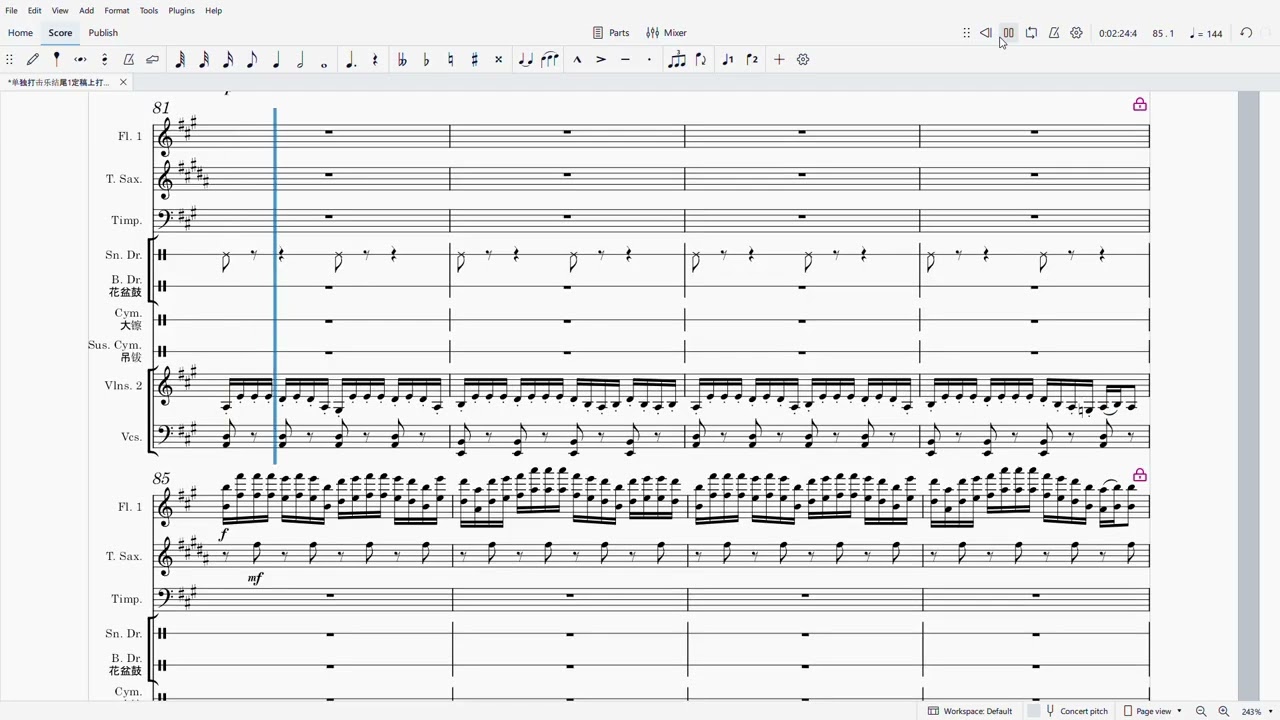Zoom out the score
This screenshot has height=720, width=1280.
click(1201, 711)
